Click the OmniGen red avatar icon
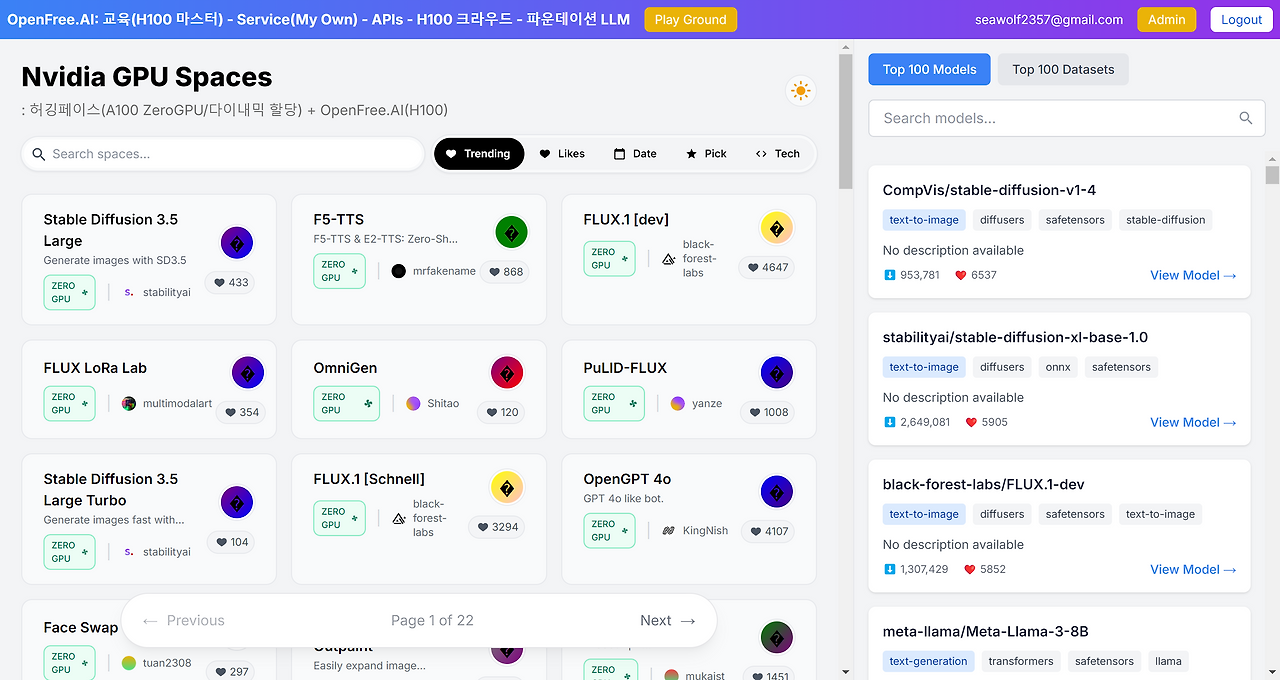The width and height of the screenshot is (1280, 680). pyautogui.click(x=507, y=373)
